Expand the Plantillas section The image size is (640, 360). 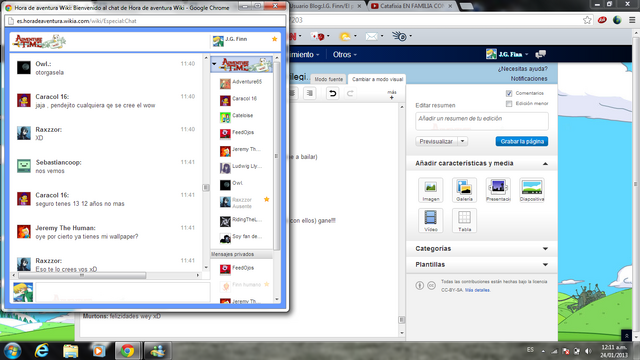(545, 264)
